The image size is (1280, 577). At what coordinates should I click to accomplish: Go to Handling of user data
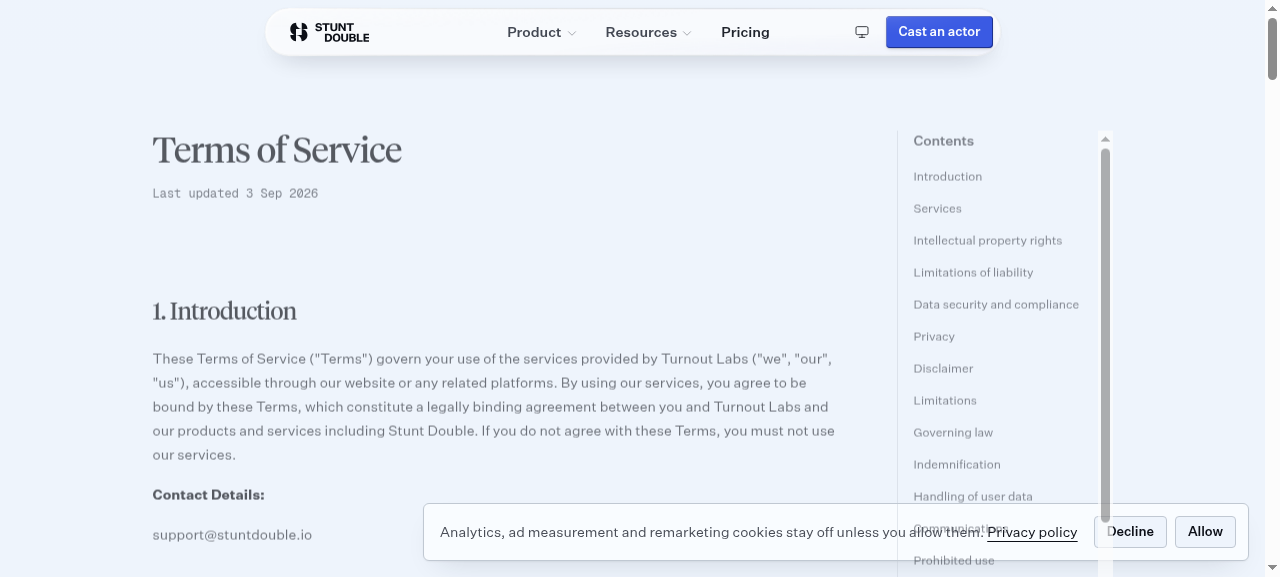coord(973,497)
